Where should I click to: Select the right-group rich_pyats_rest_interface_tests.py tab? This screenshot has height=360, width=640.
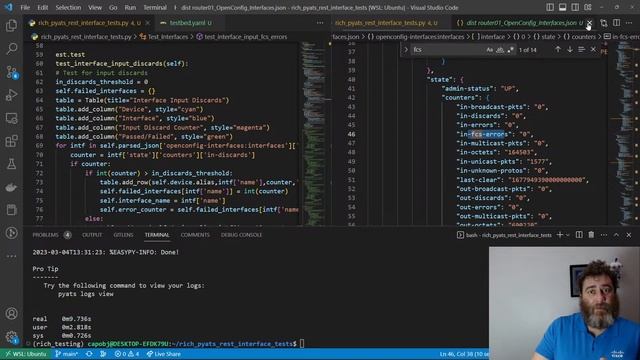pyautogui.click(x=386, y=23)
